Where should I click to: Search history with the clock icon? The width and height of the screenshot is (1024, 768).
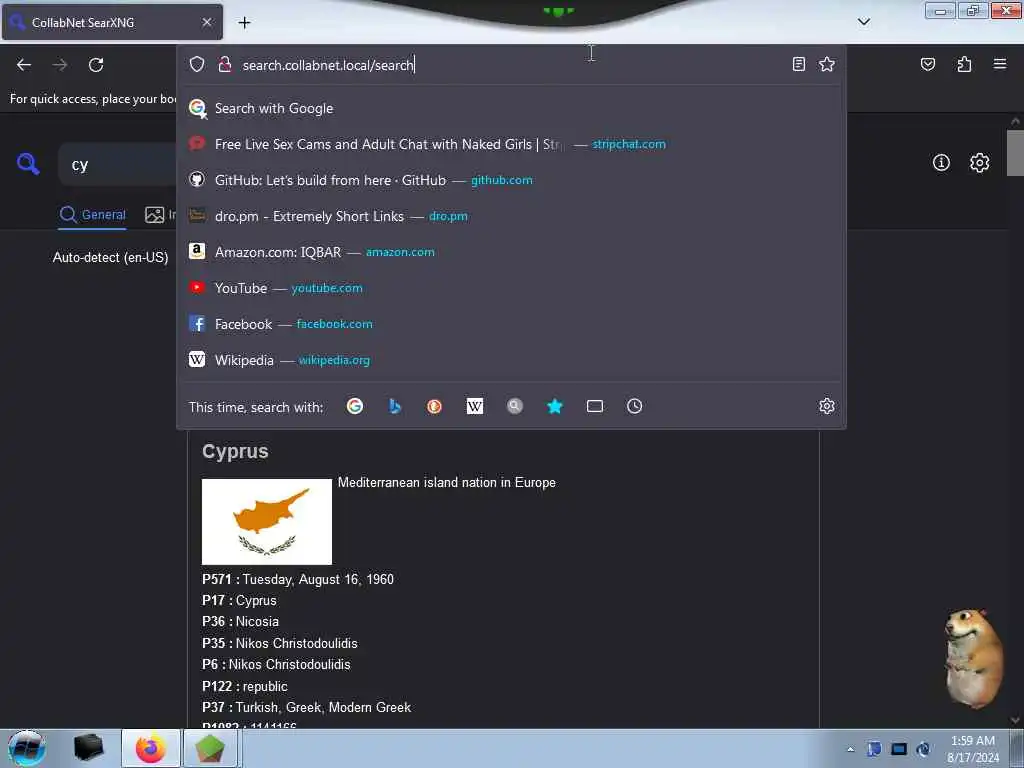(634, 406)
